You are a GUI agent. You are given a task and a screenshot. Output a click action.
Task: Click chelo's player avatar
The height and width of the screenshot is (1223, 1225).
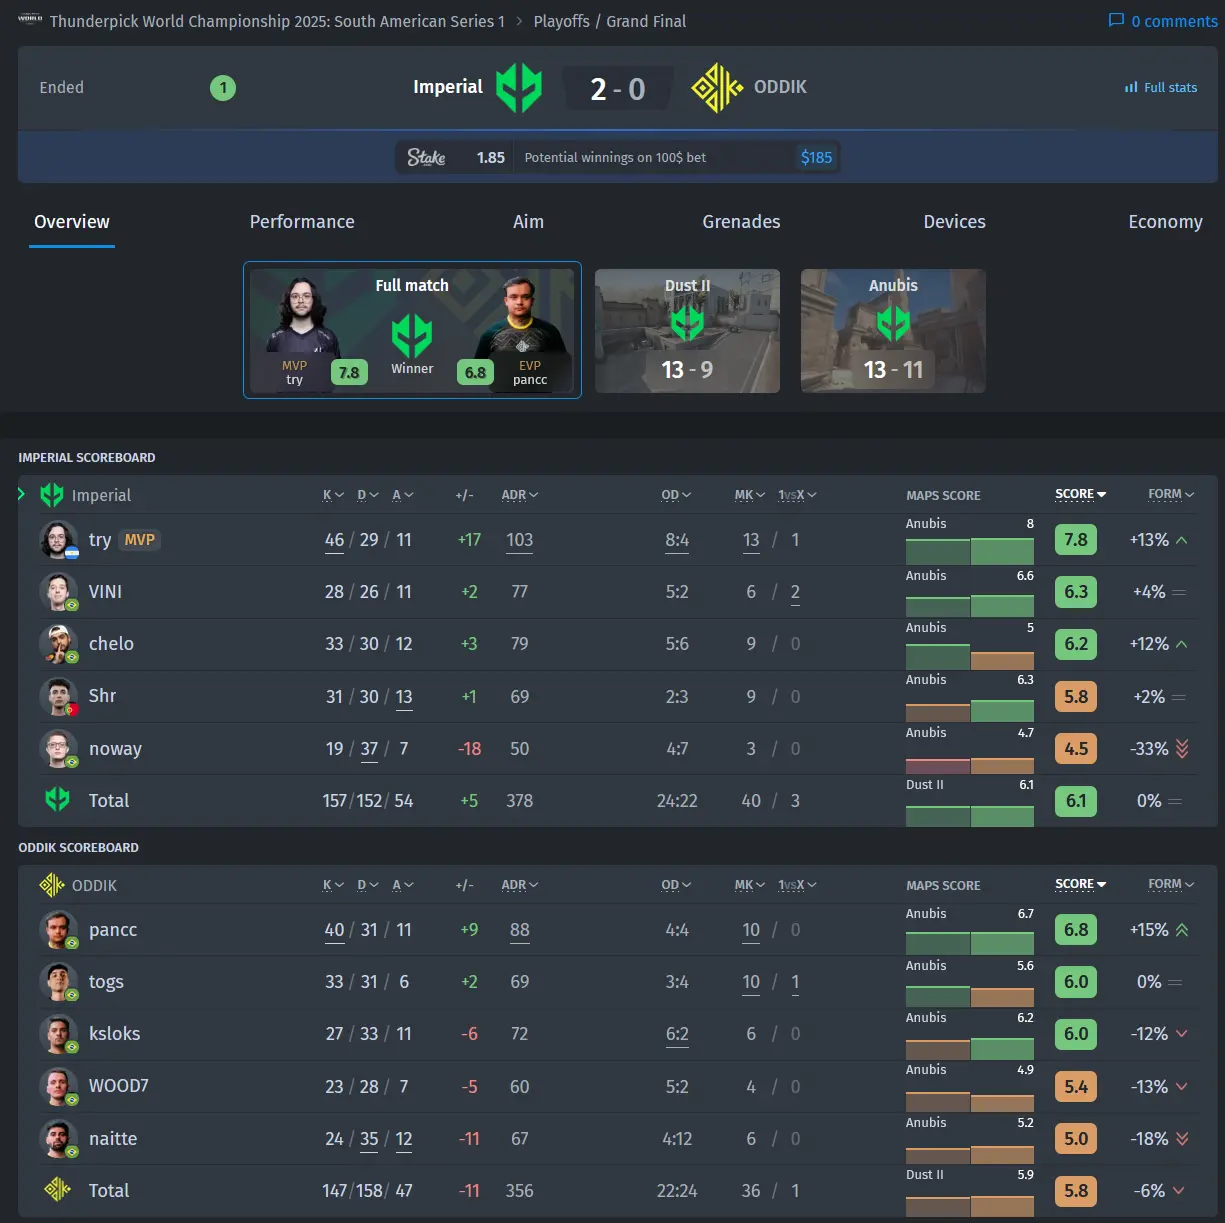58,644
